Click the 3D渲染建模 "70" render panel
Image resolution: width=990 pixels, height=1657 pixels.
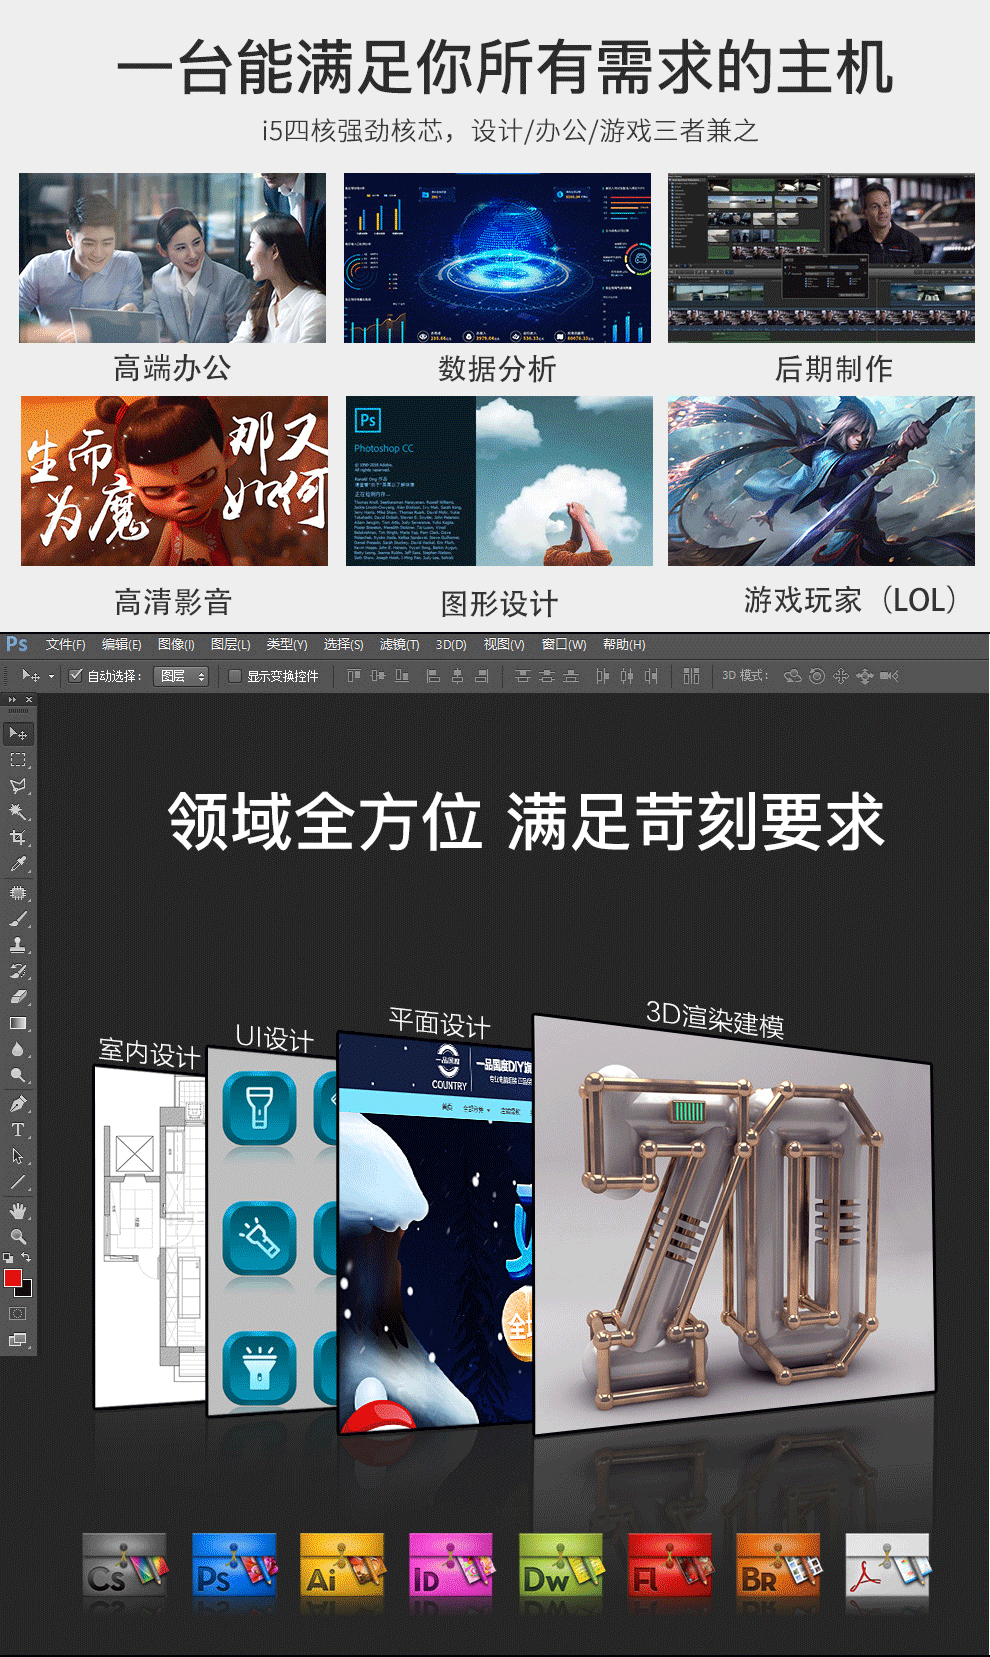[x=733, y=1225]
